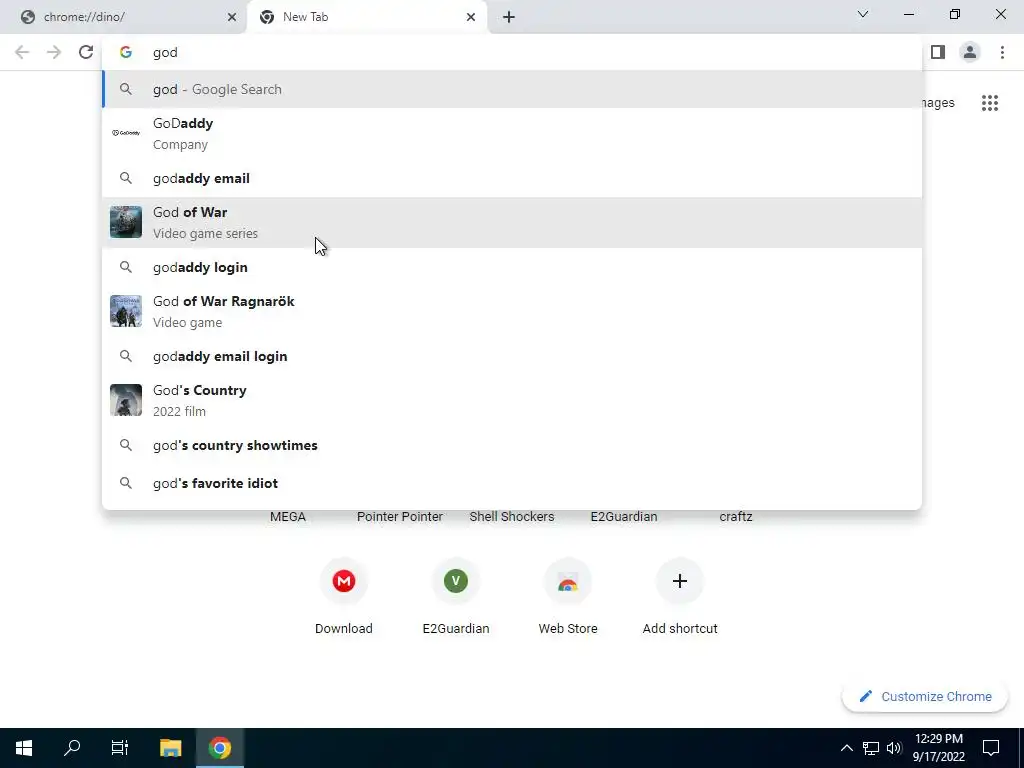
Task: Close the New Tab tab
Action: pyautogui.click(x=471, y=17)
